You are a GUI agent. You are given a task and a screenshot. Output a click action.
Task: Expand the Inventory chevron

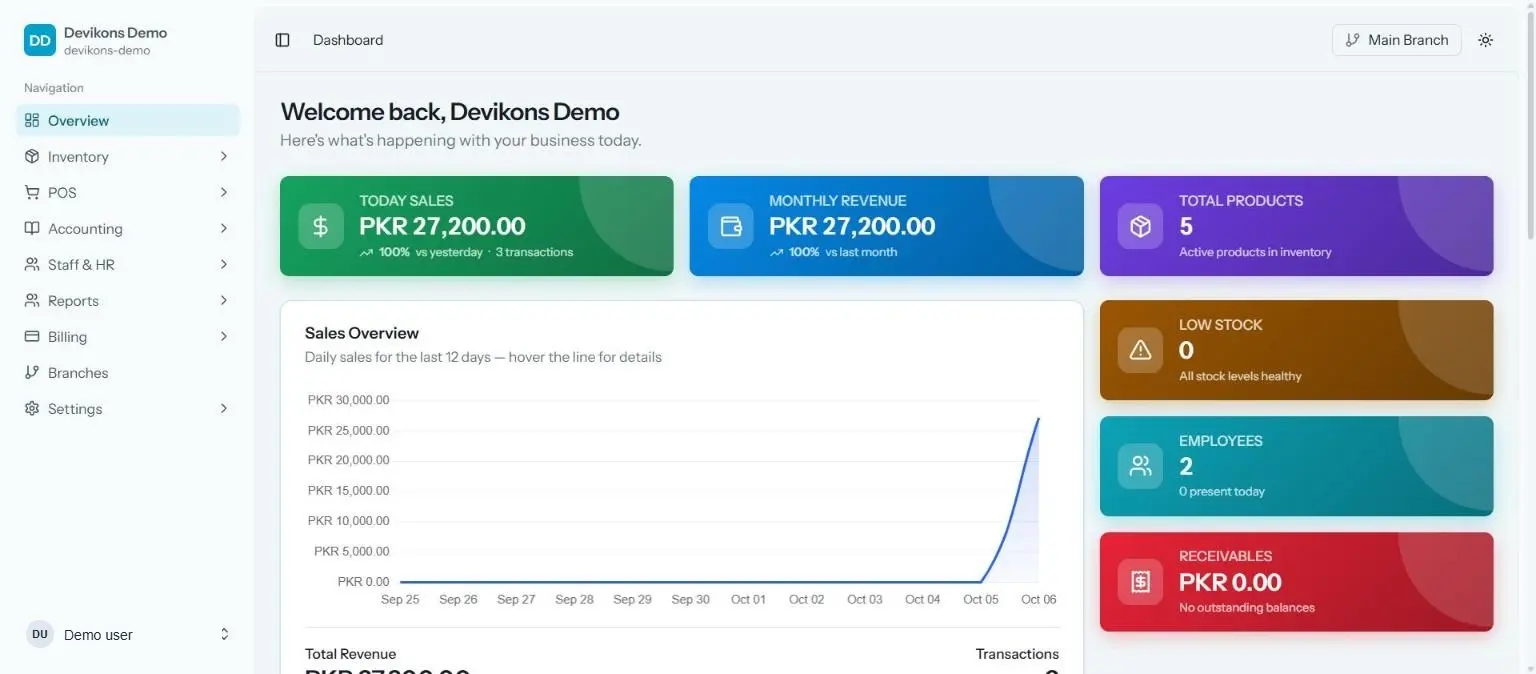[224, 156]
